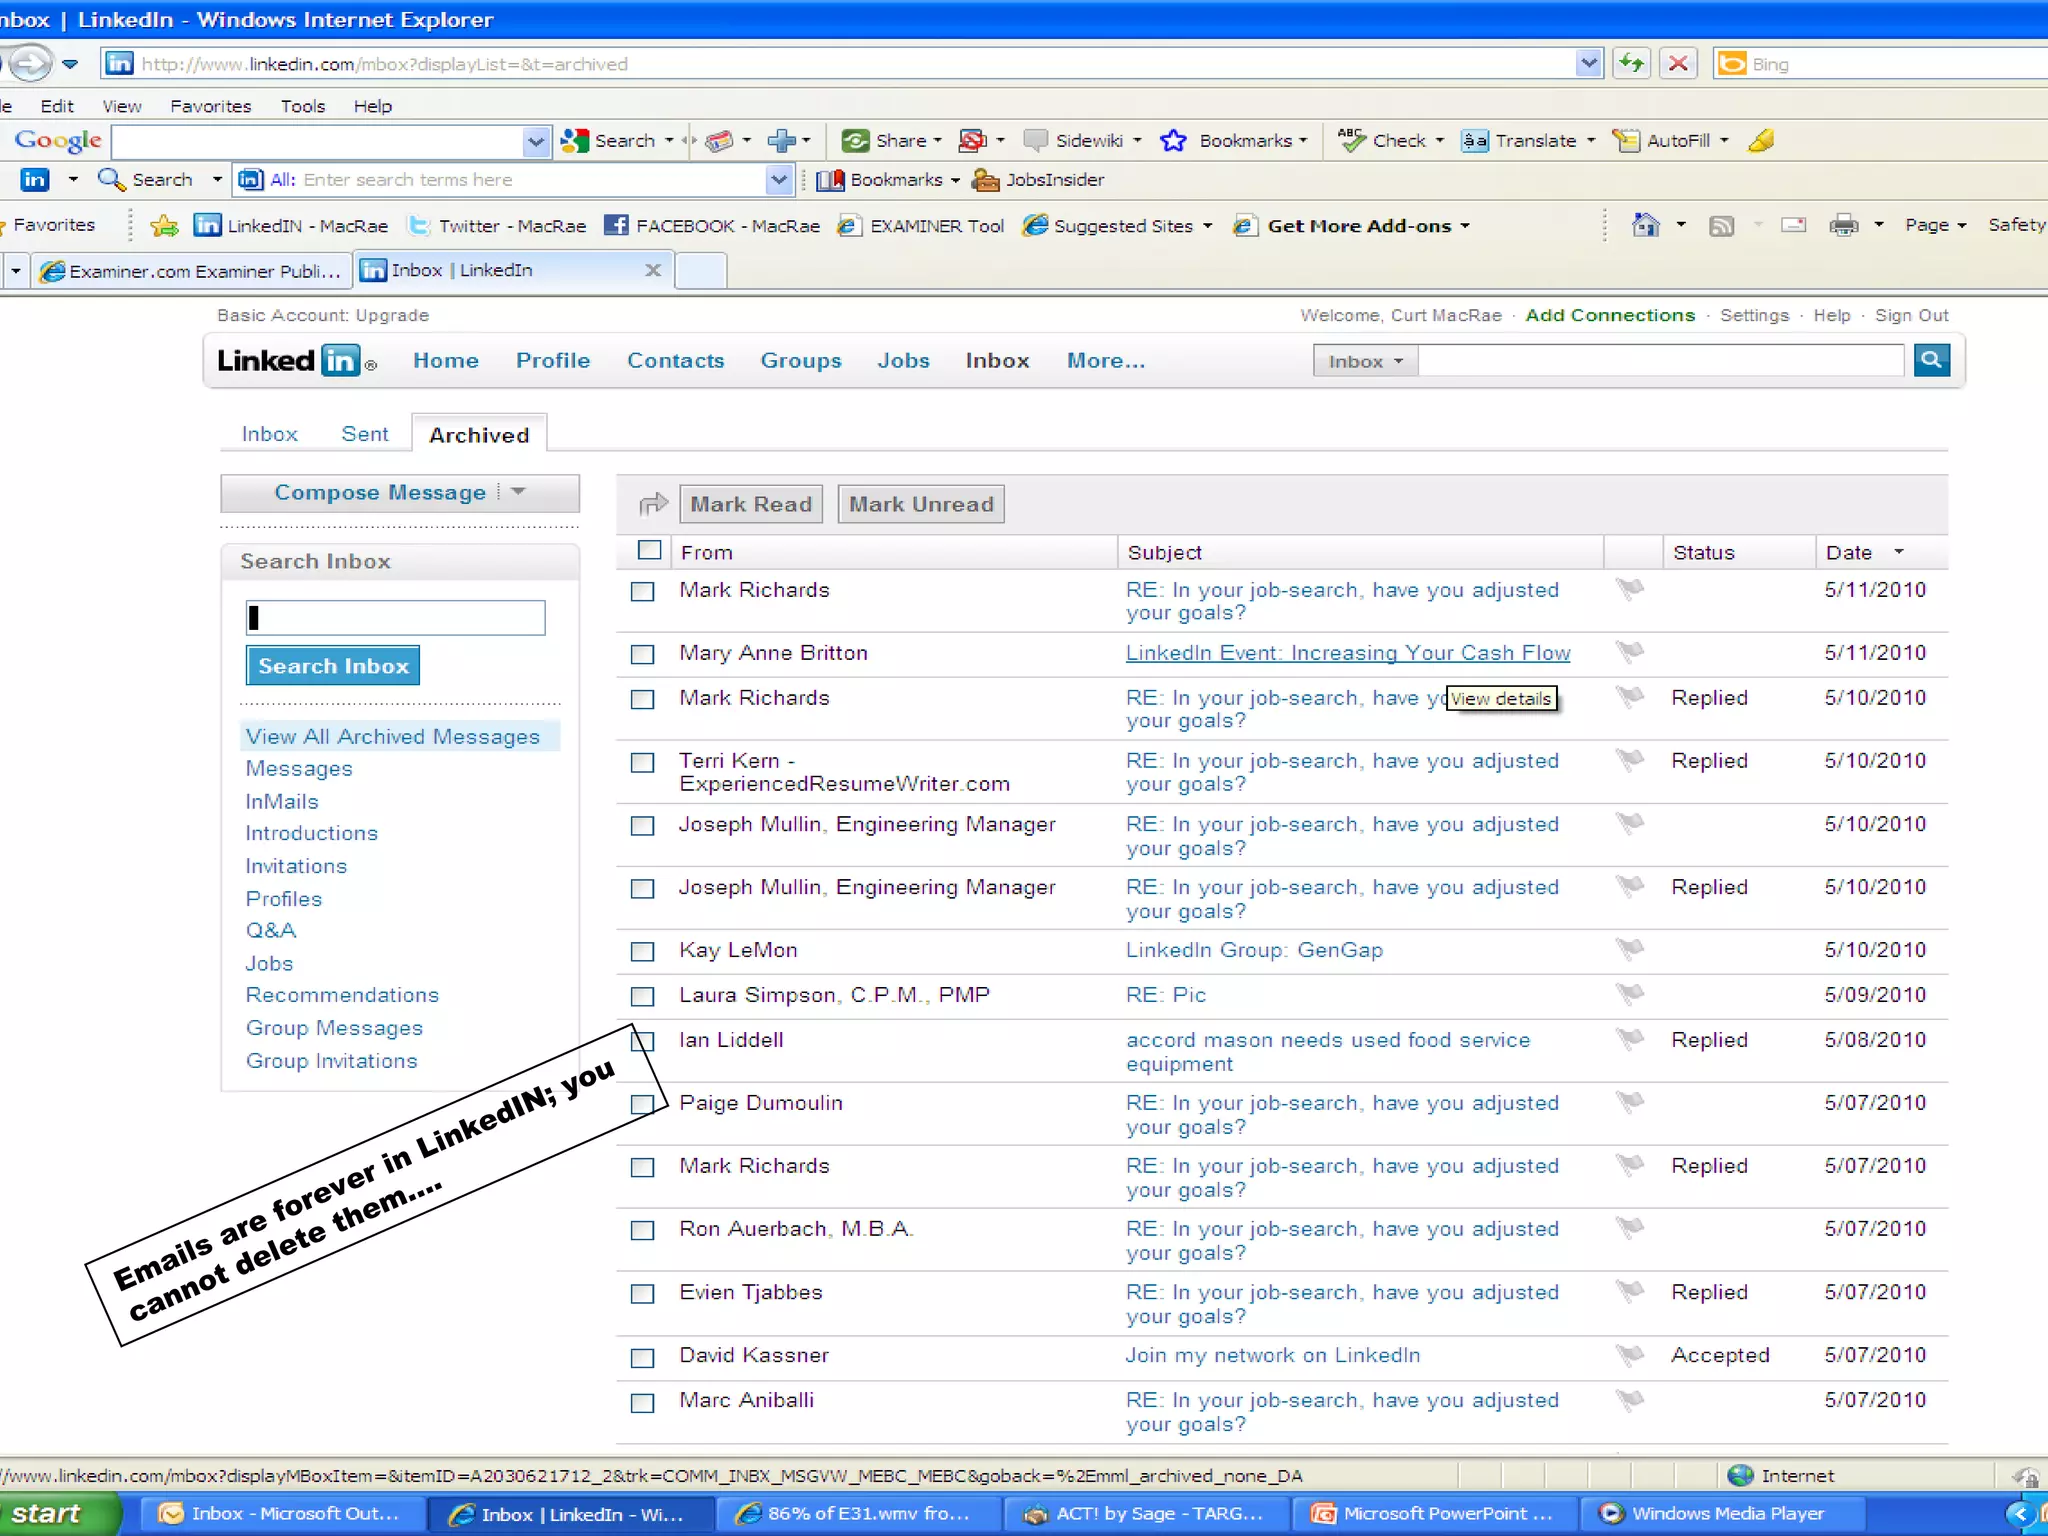Click the JobsInsider toolbar icon
The width and height of the screenshot is (2048, 1536).
click(985, 180)
